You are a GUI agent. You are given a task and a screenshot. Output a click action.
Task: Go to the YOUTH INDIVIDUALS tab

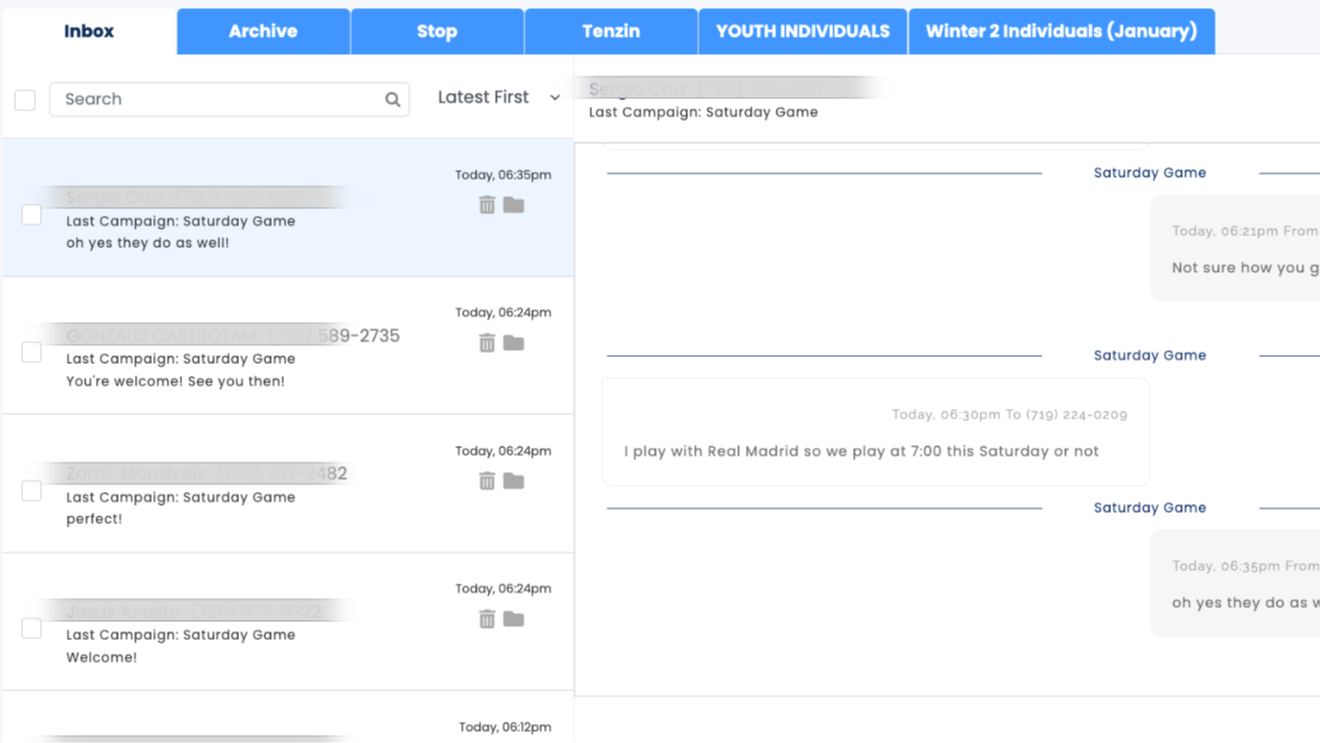click(802, 31)
